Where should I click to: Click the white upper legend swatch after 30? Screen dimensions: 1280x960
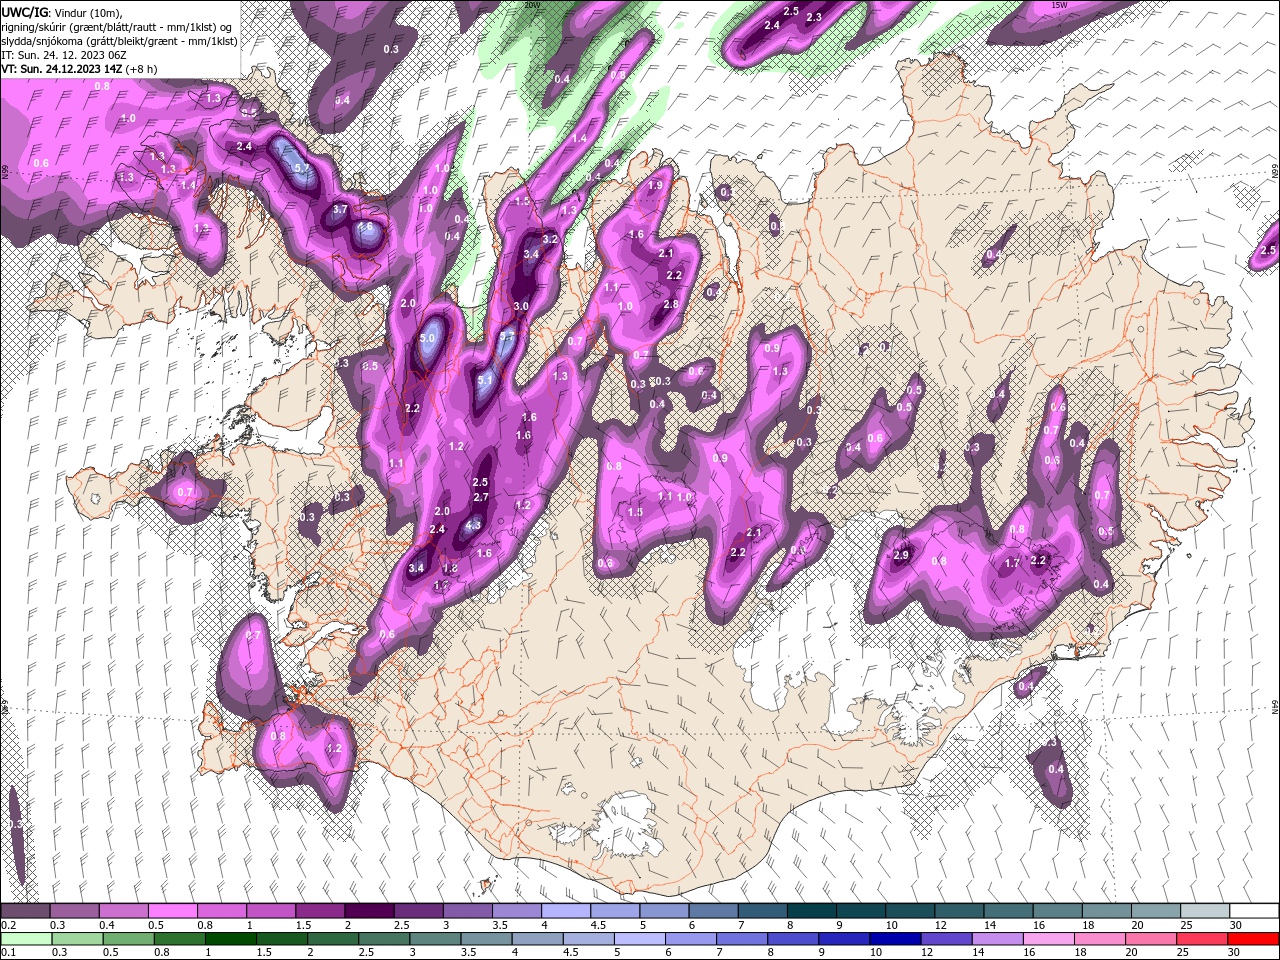click(1253, 911)
